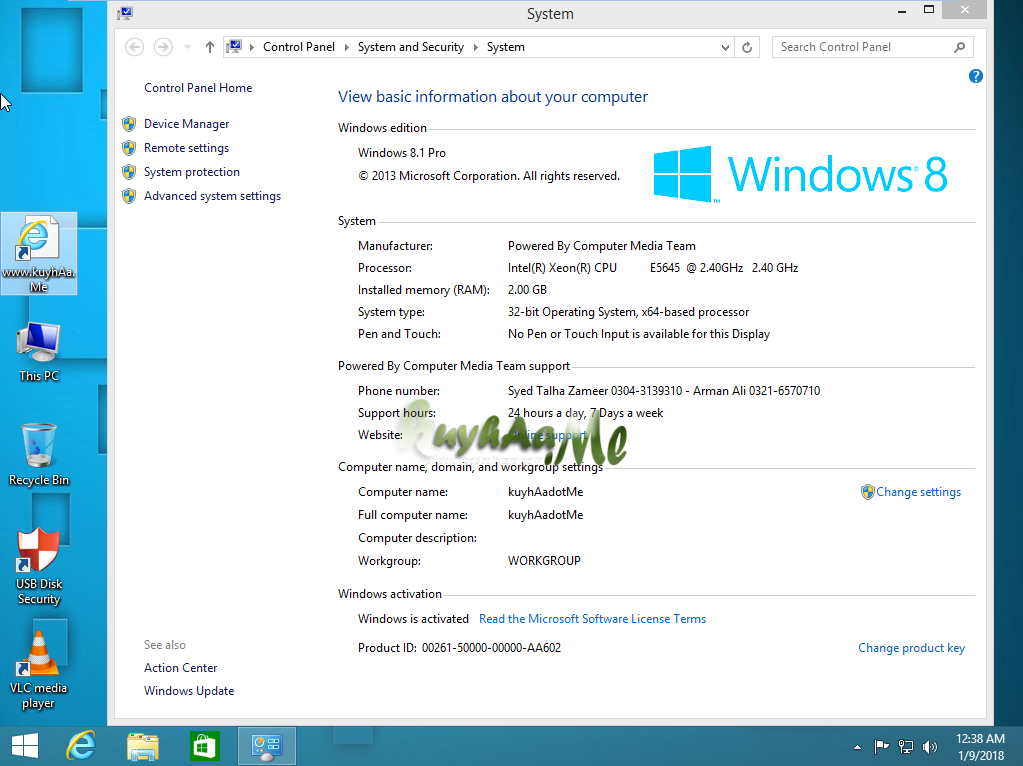Click the 'Windows is activated' text

tap(413, 619)
